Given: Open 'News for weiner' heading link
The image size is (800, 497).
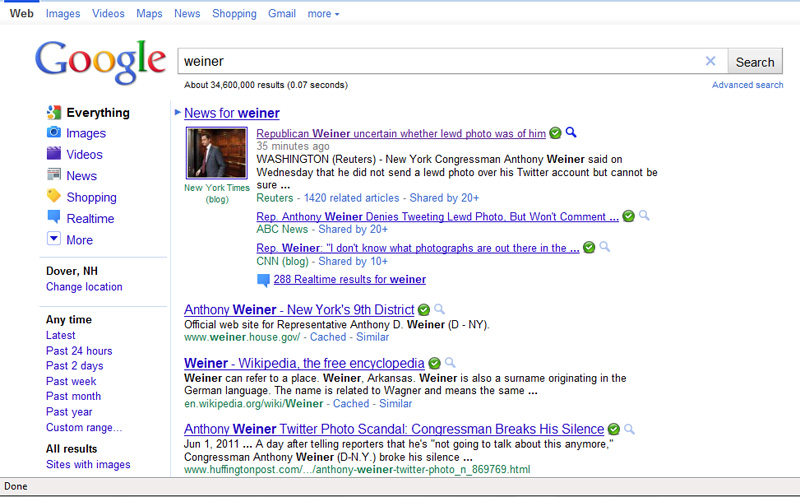Looking at the screenshot, I should point(232,113).
